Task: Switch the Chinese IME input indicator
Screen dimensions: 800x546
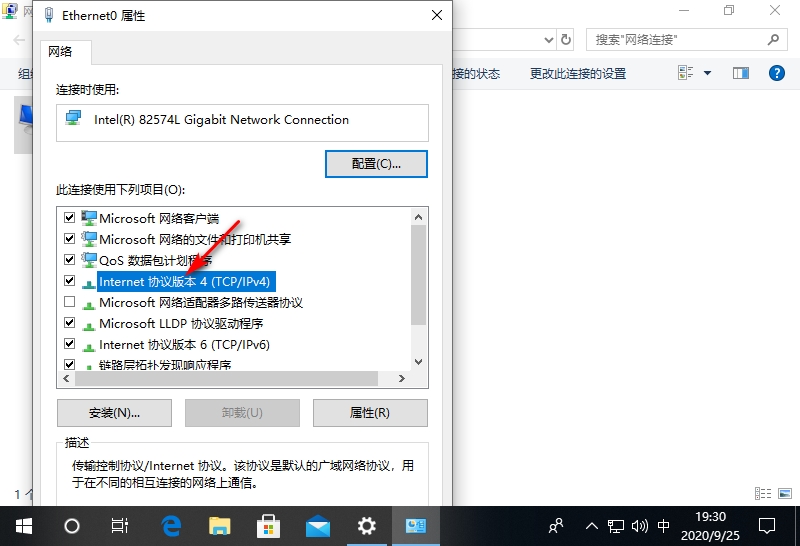Action: (663, 526)
